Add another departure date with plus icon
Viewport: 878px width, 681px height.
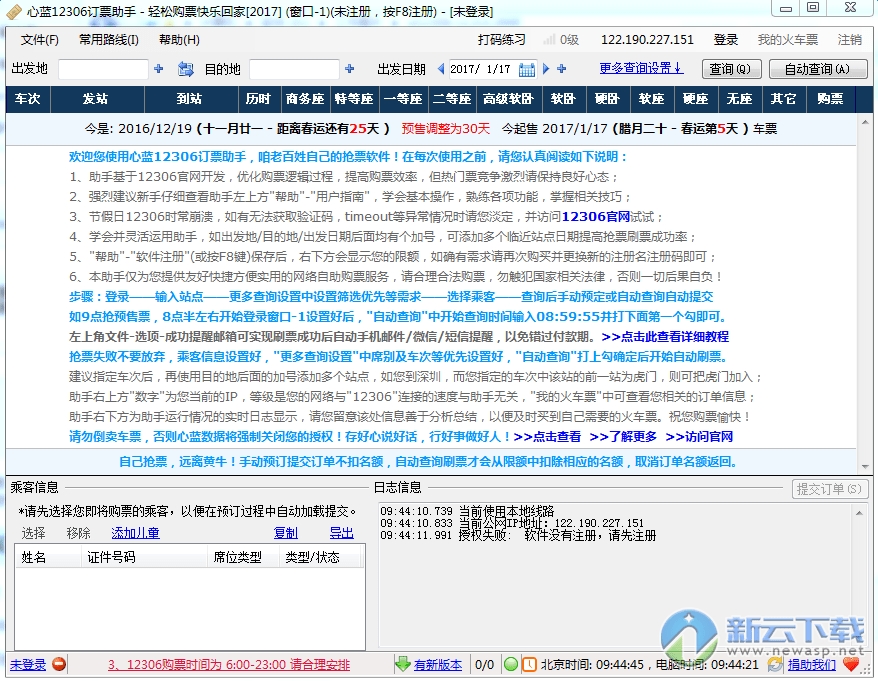click(x=562, y=68)
